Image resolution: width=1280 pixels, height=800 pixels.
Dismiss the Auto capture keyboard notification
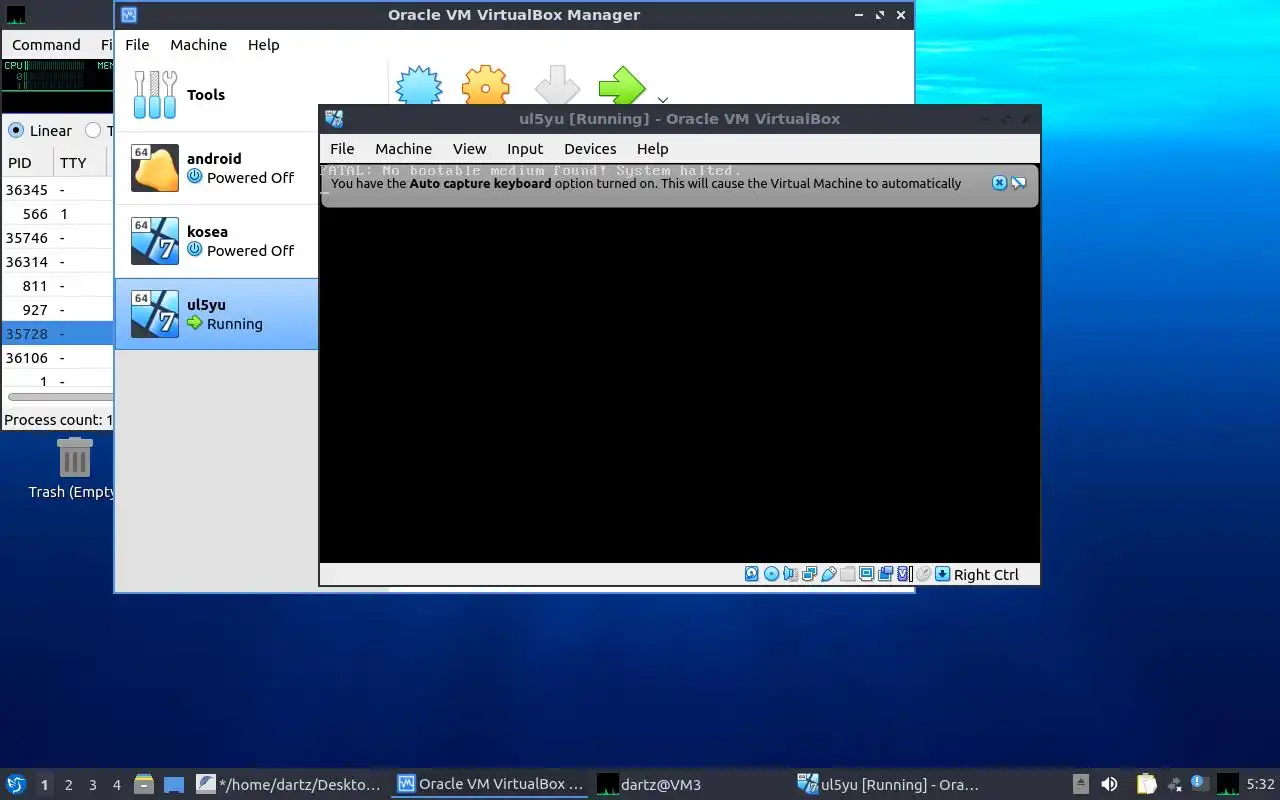click(x=999, y=183)
